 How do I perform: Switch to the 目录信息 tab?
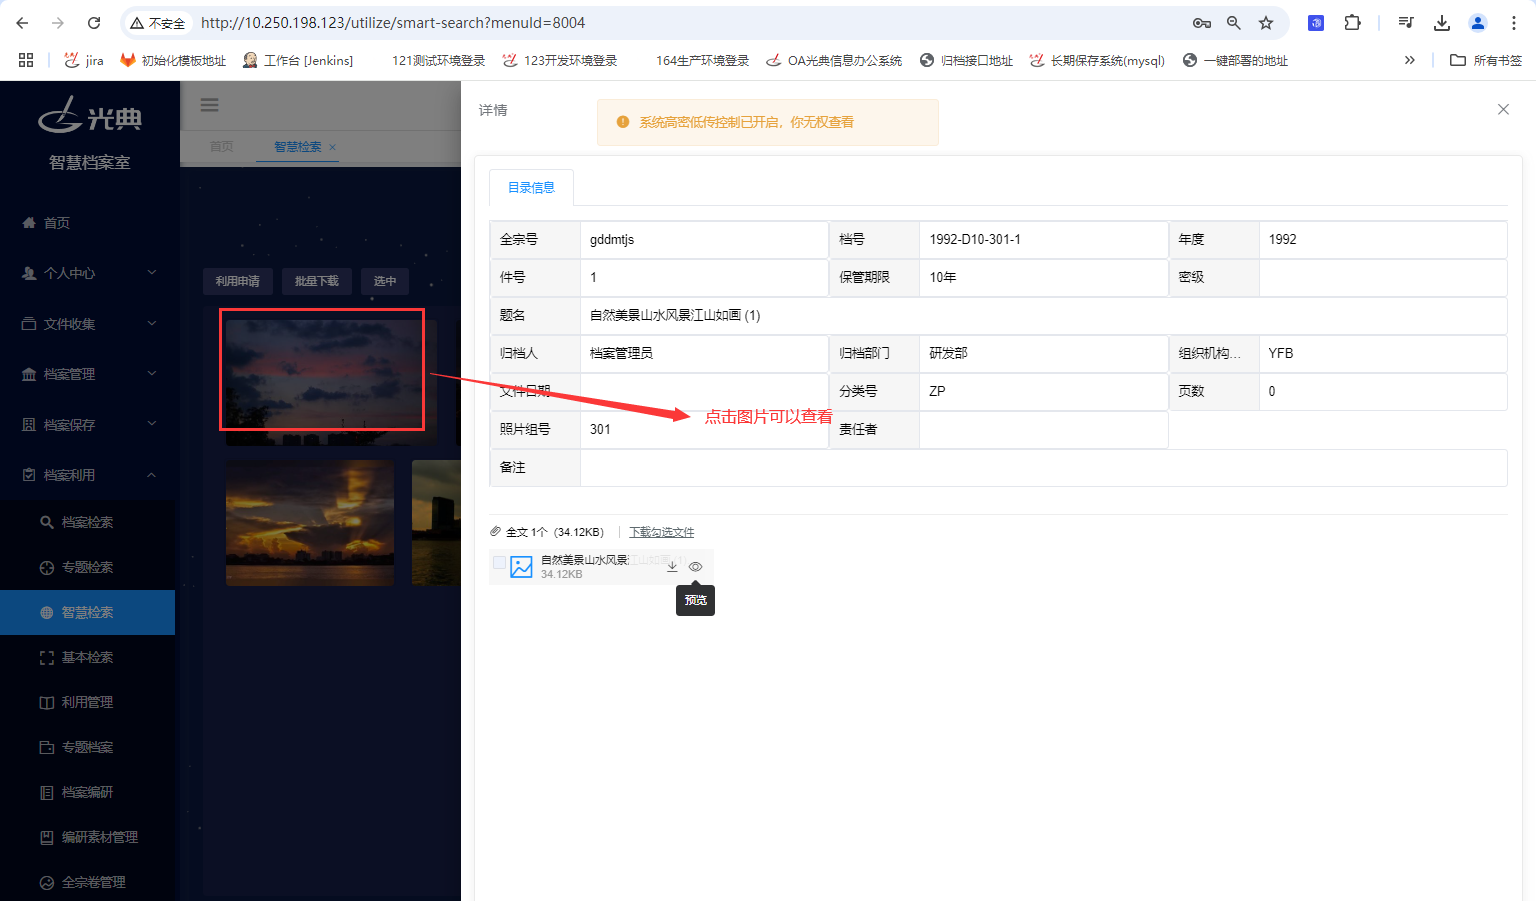click(x=531, y=187)
